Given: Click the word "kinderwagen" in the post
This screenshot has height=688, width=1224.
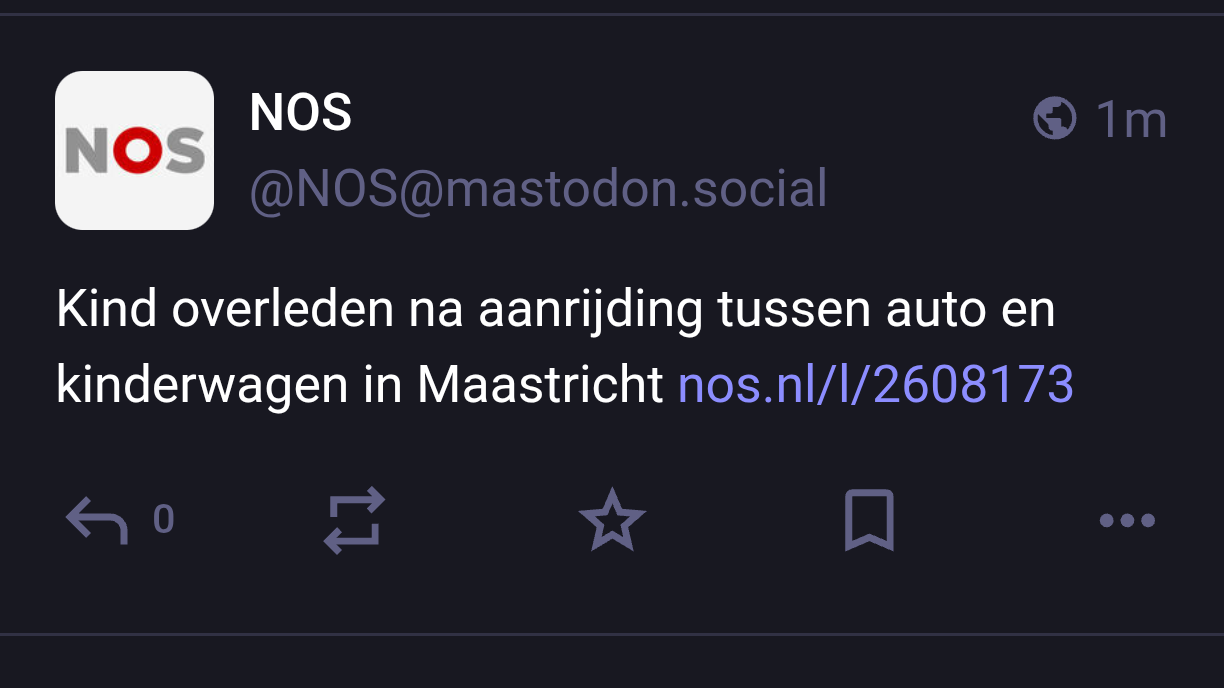Looking at the screenshot, I should pos(199,384).
